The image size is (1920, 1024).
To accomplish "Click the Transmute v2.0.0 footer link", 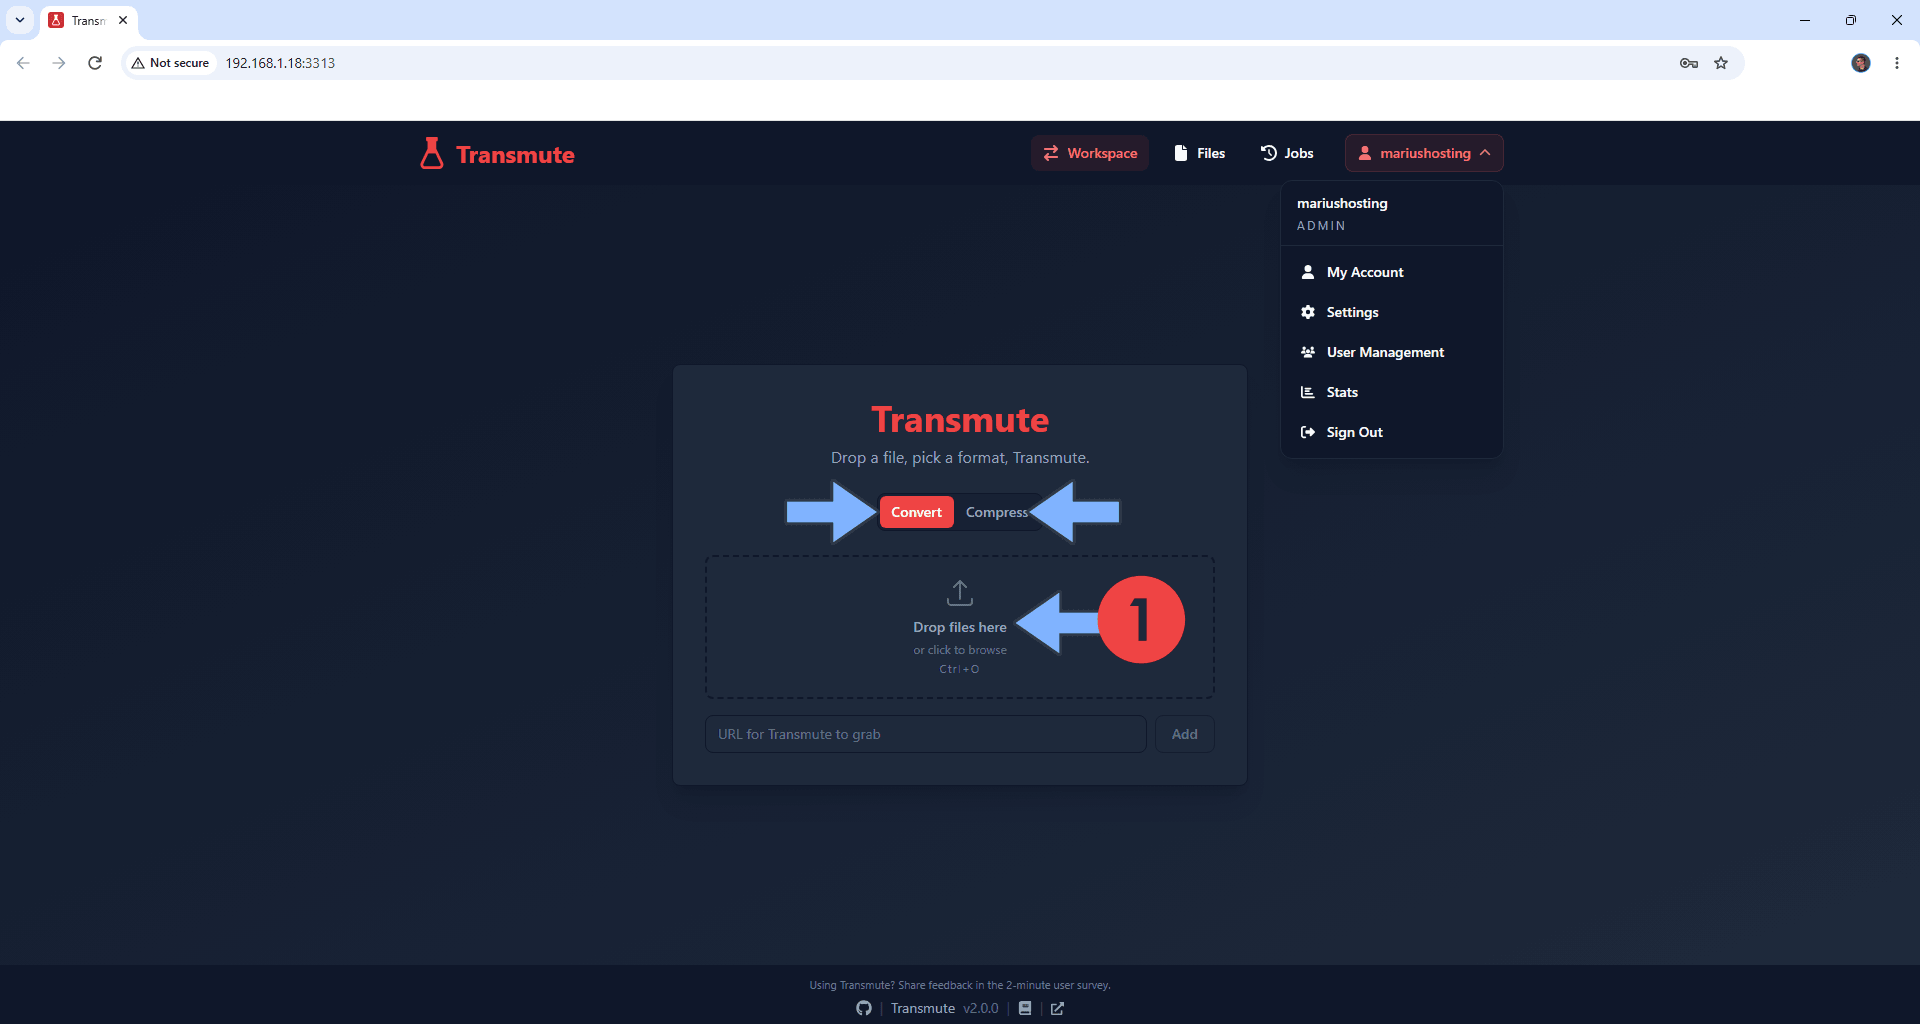I will [x=944, y=1008].
